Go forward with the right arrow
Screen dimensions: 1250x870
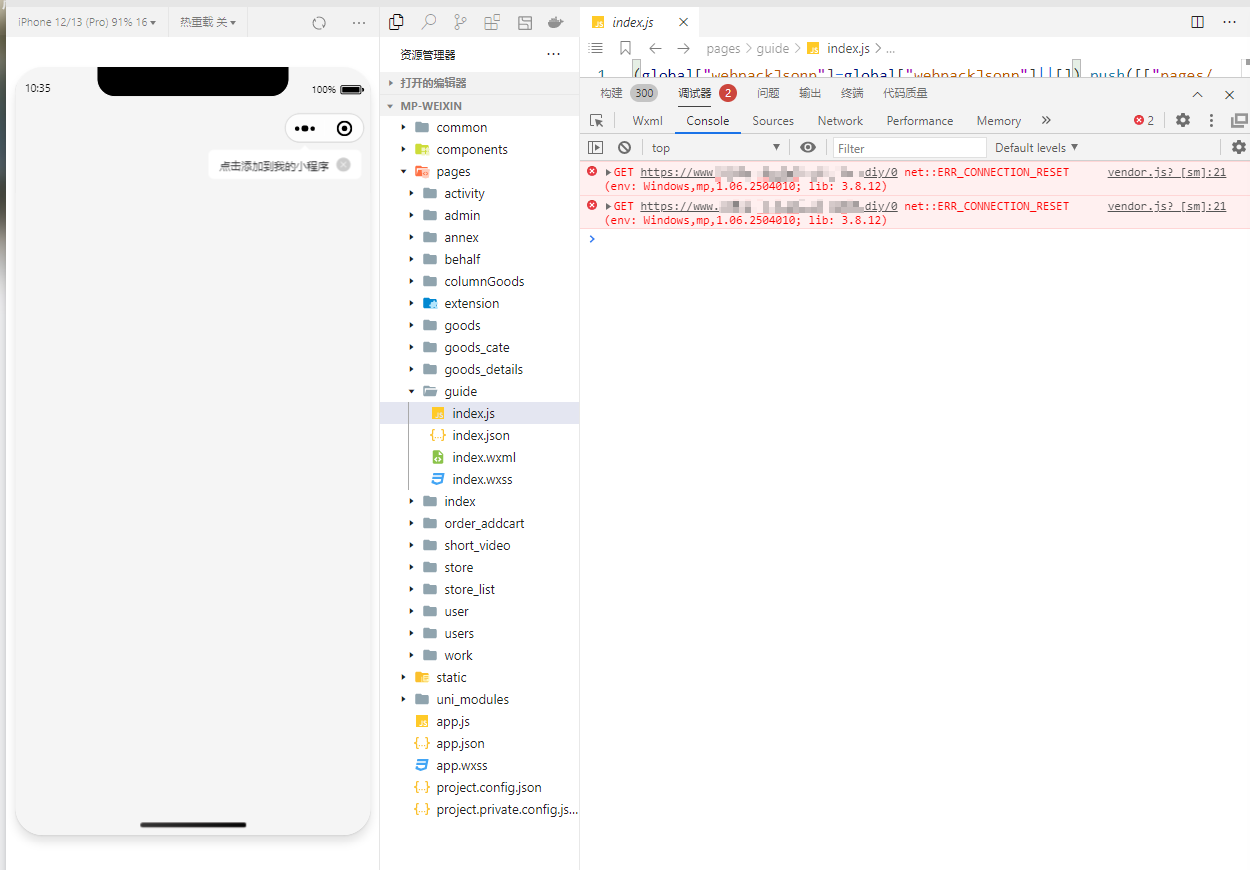click(683, 48)
